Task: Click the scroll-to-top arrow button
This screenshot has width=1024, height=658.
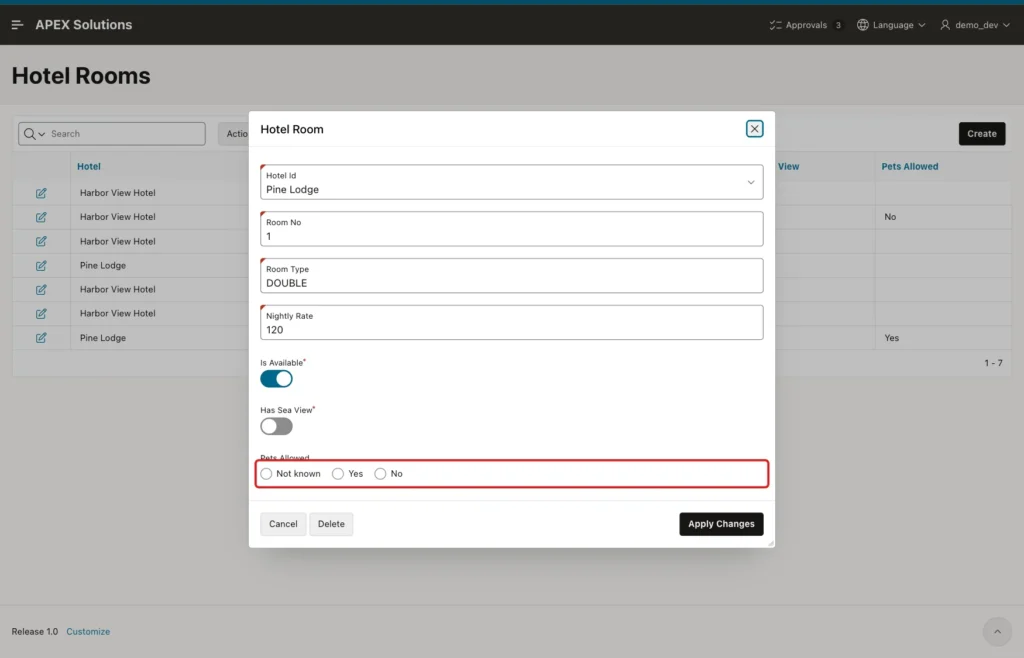Action: [x=997, y=631]
